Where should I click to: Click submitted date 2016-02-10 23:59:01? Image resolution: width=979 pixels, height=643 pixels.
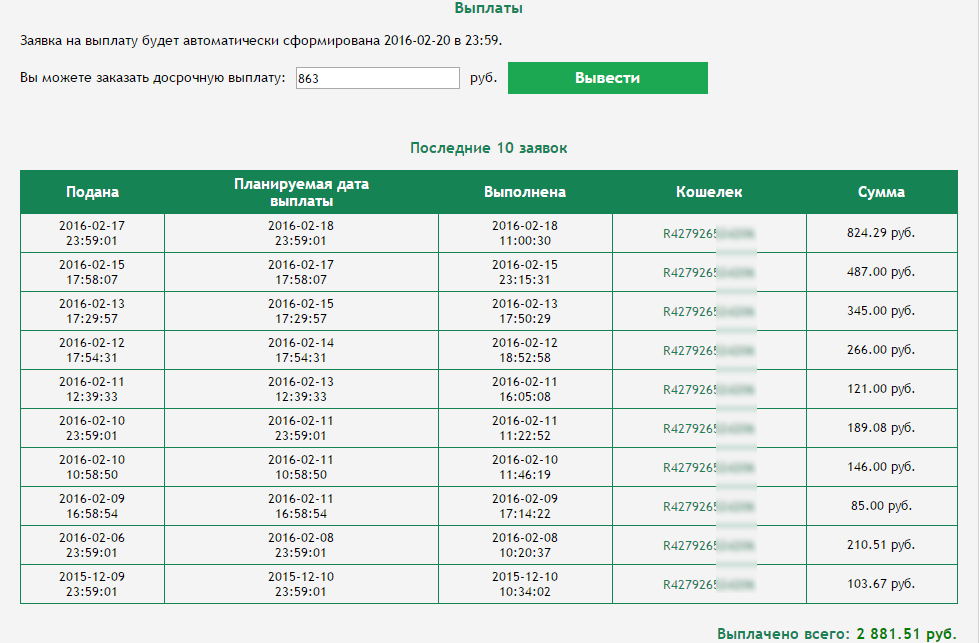coord(92,428)
